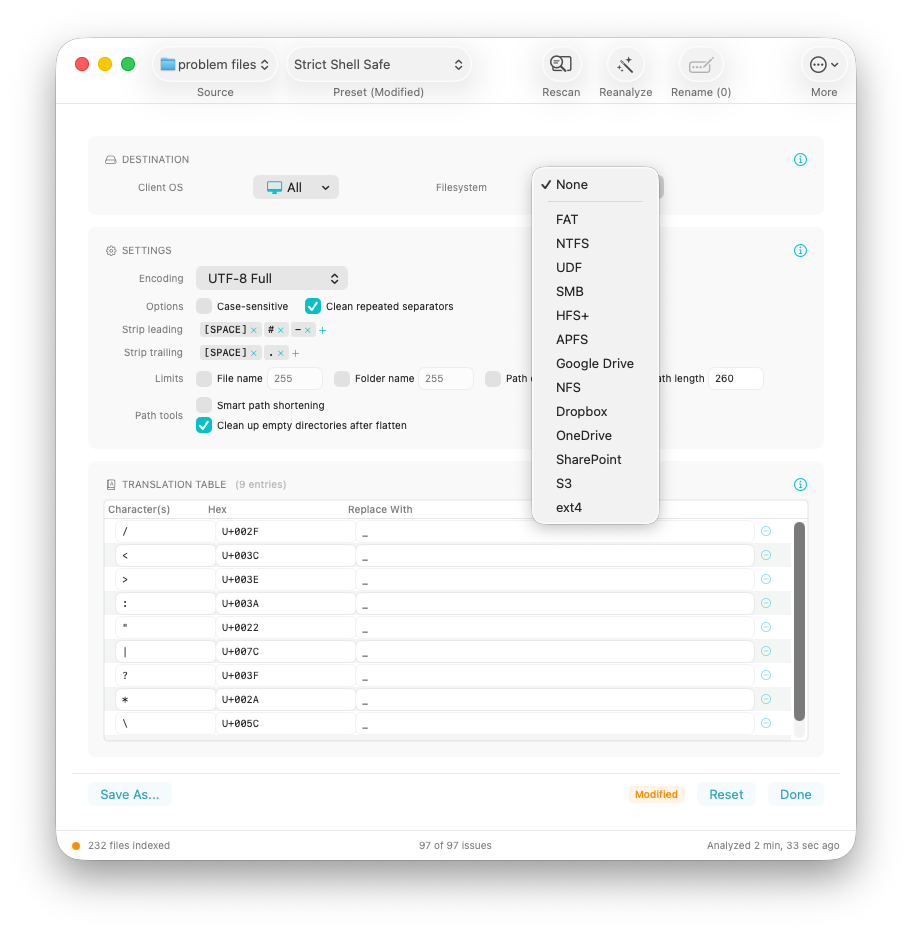The height and width of the screenshot is (934, 912).
Task: Click the Destination section info icon
Action: point(800,159)
